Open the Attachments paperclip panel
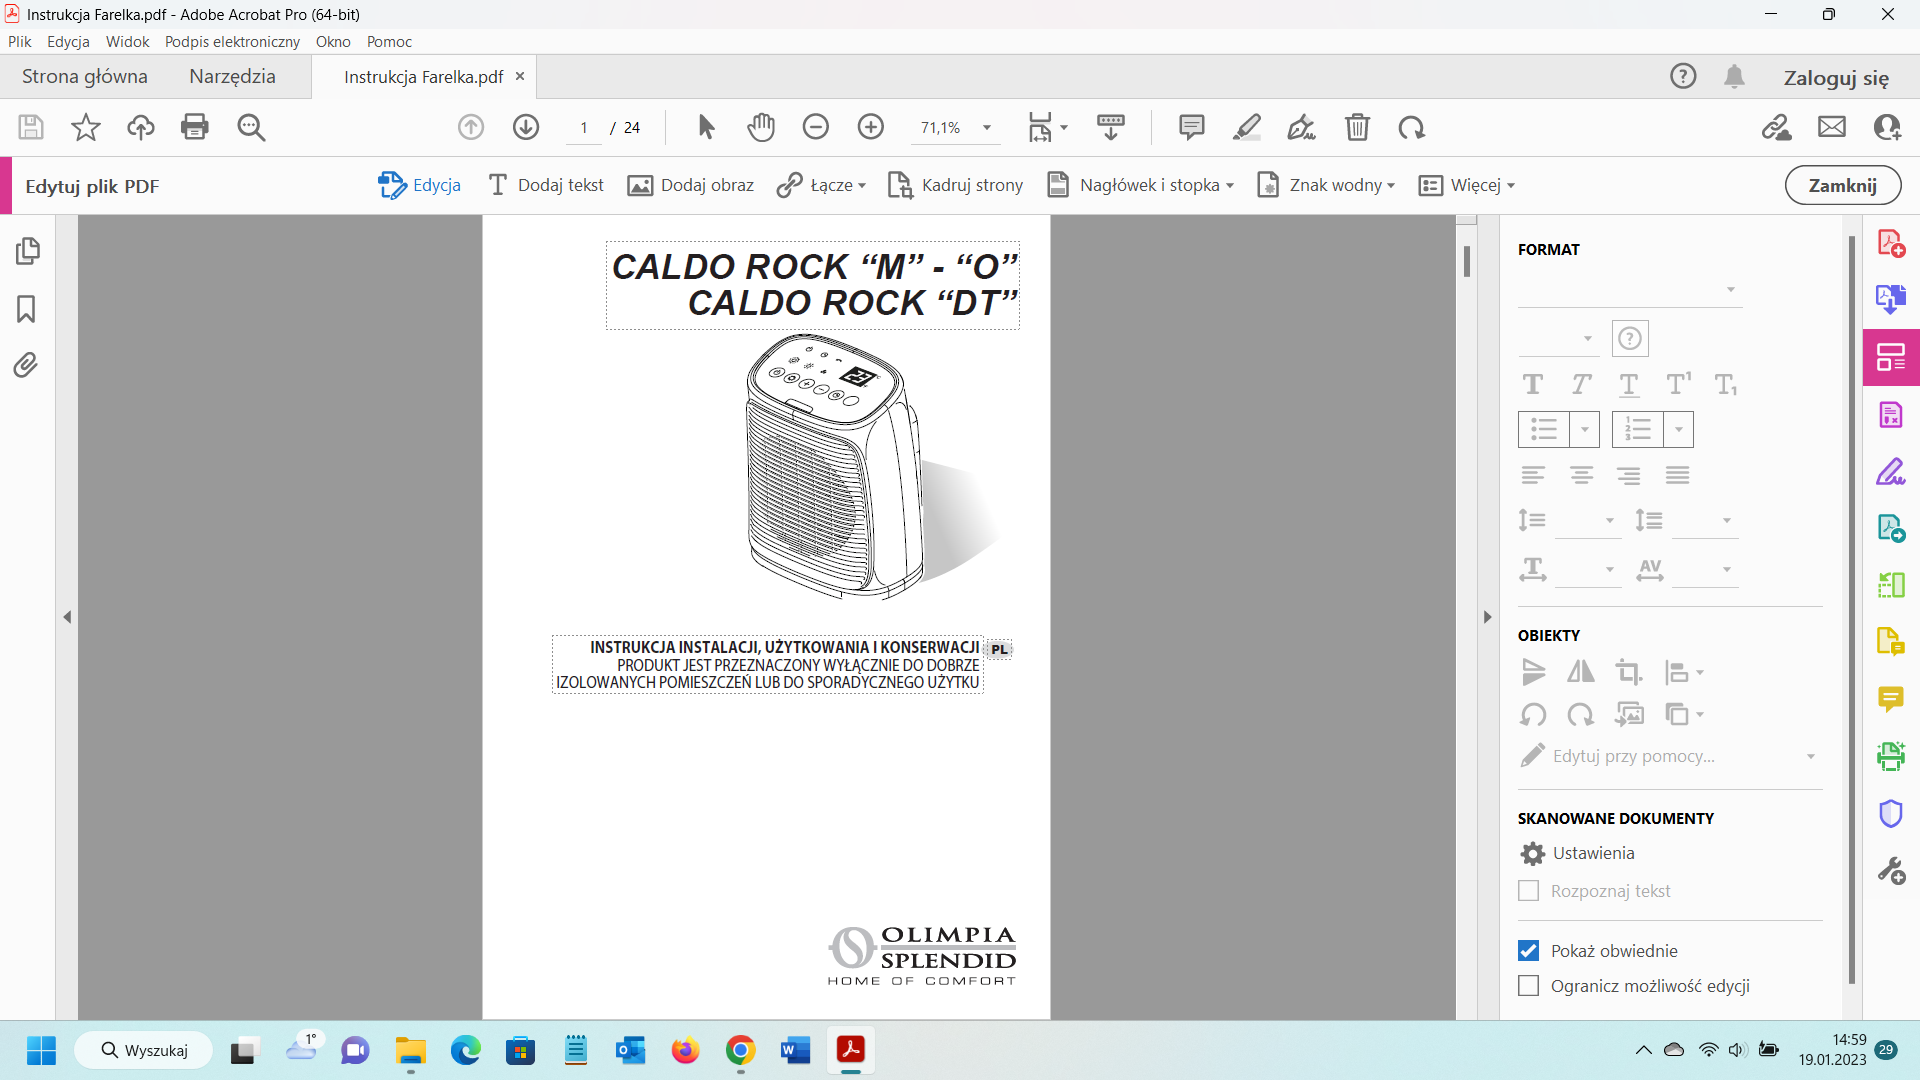Viewport: 1920px width, 1080px height. tap(26, 365)
